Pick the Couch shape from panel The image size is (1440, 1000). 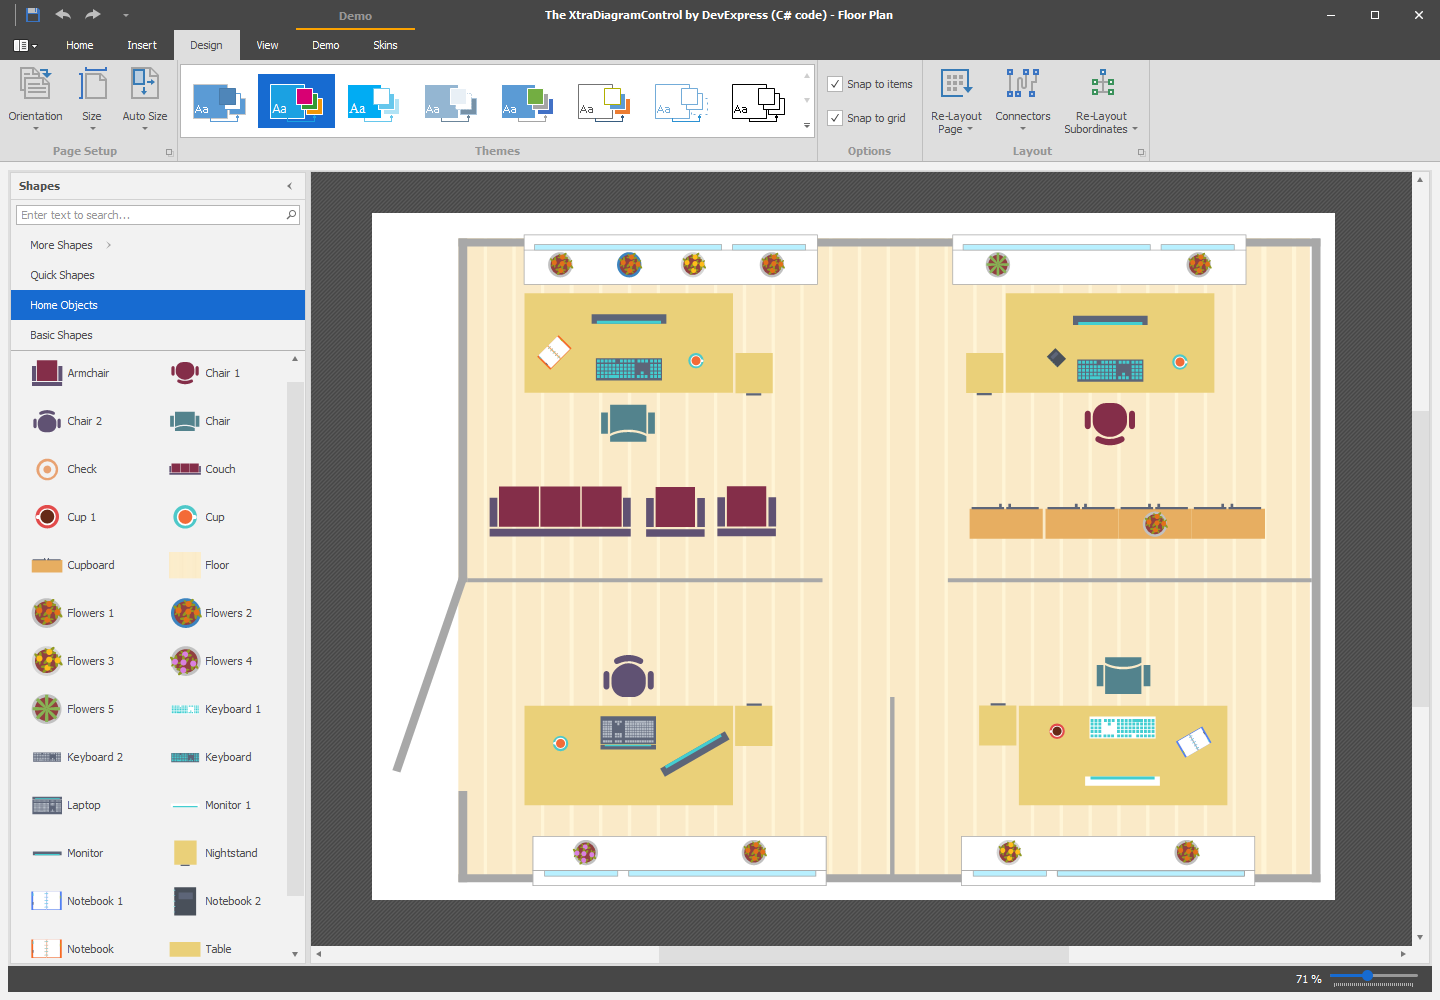(x=185, y=469)
